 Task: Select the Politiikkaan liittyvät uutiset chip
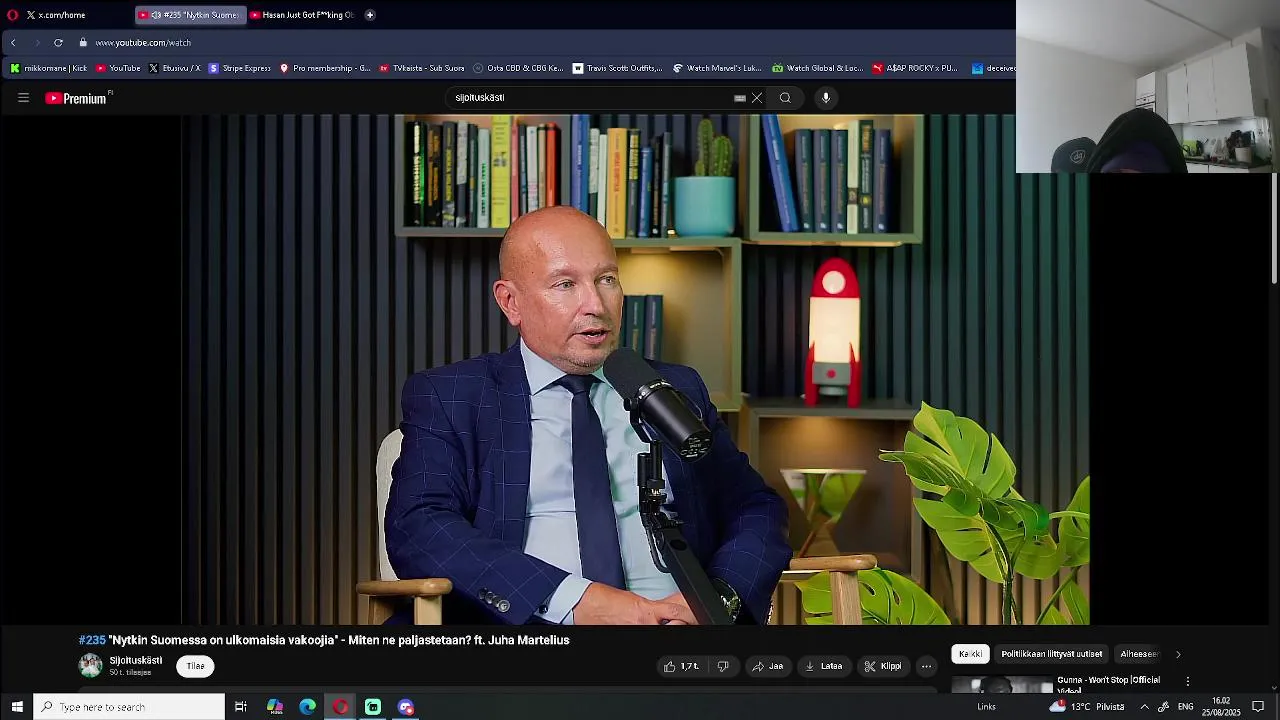pos(1052,654)
